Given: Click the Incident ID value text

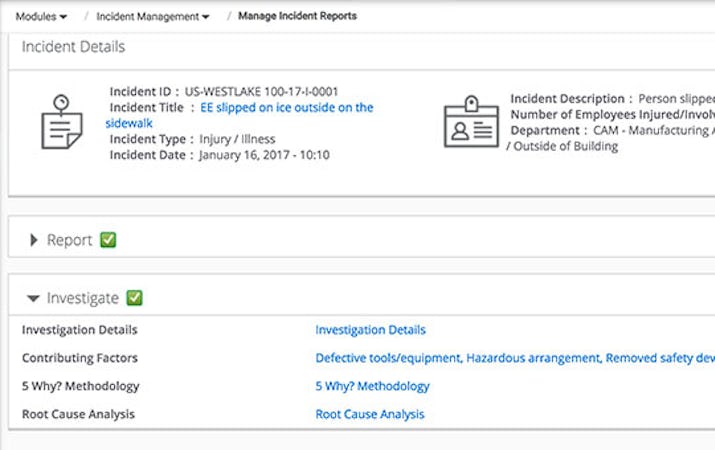Looking at the screenshot, I should click(x=262, y=92).
